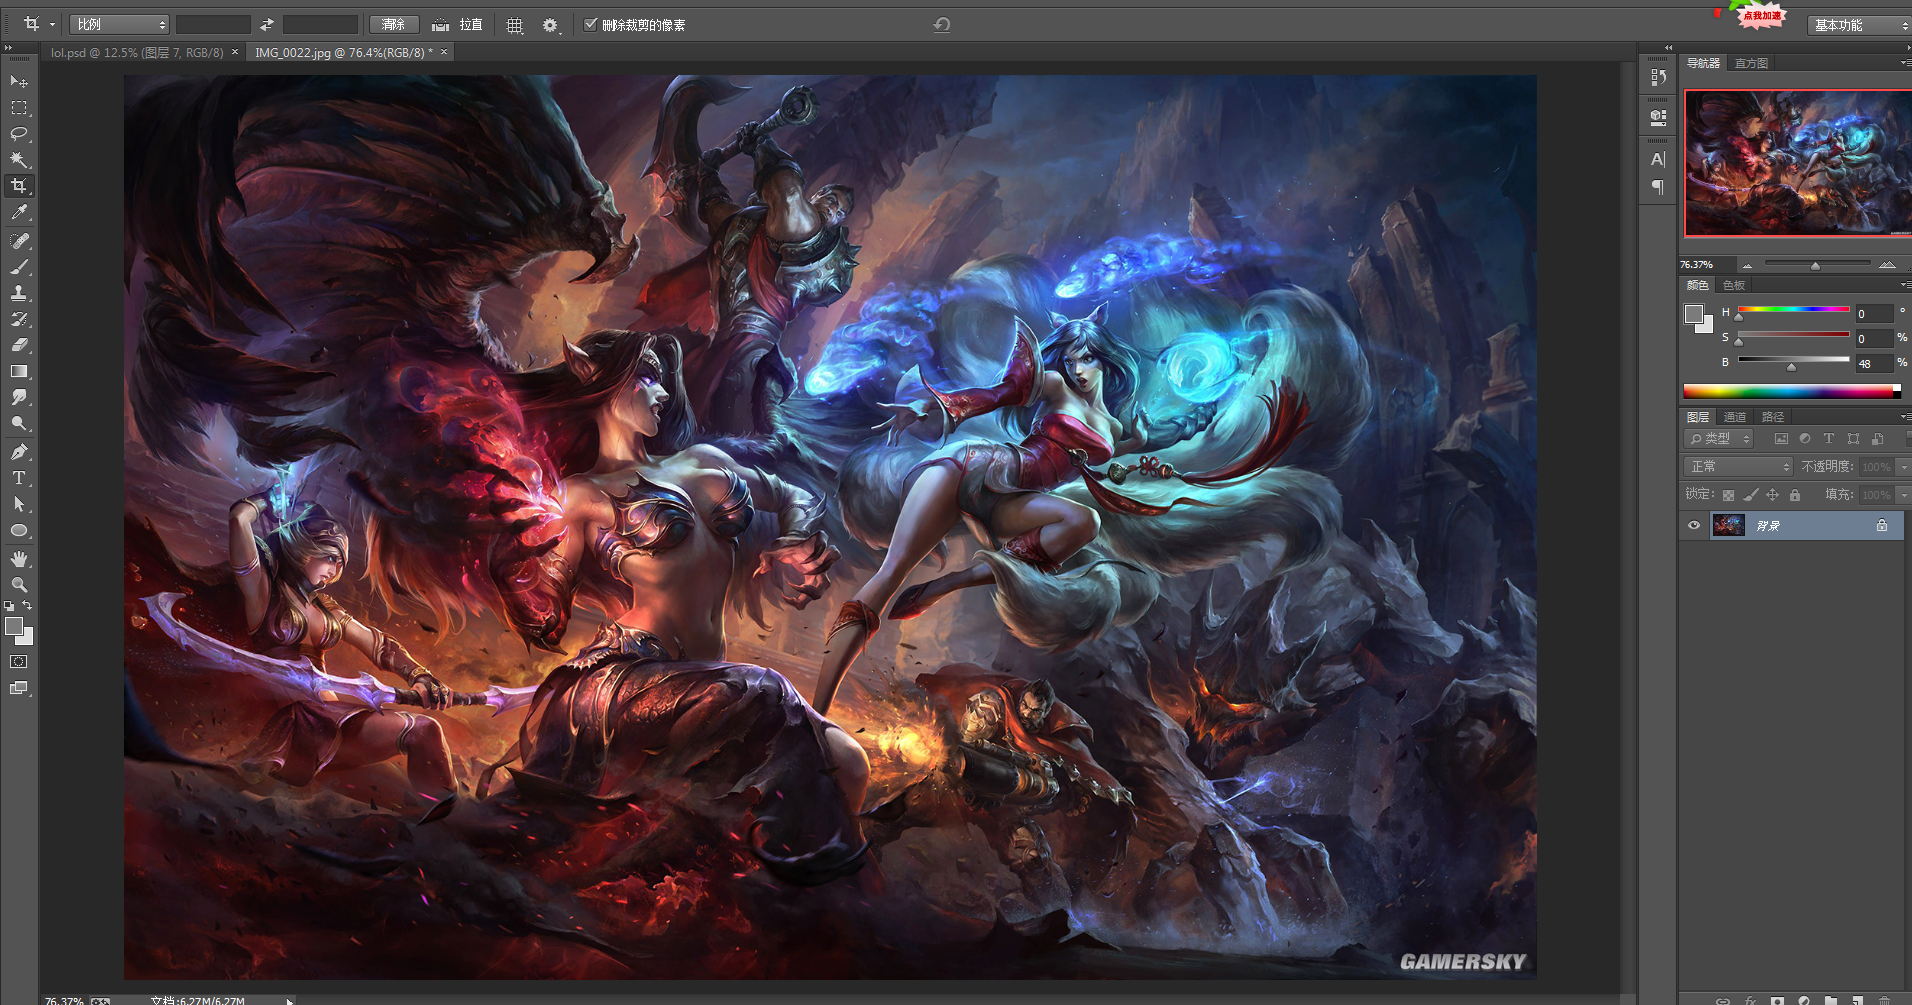
Task: Click the foreground color swatch in toolbar
Action: point(14,627)
